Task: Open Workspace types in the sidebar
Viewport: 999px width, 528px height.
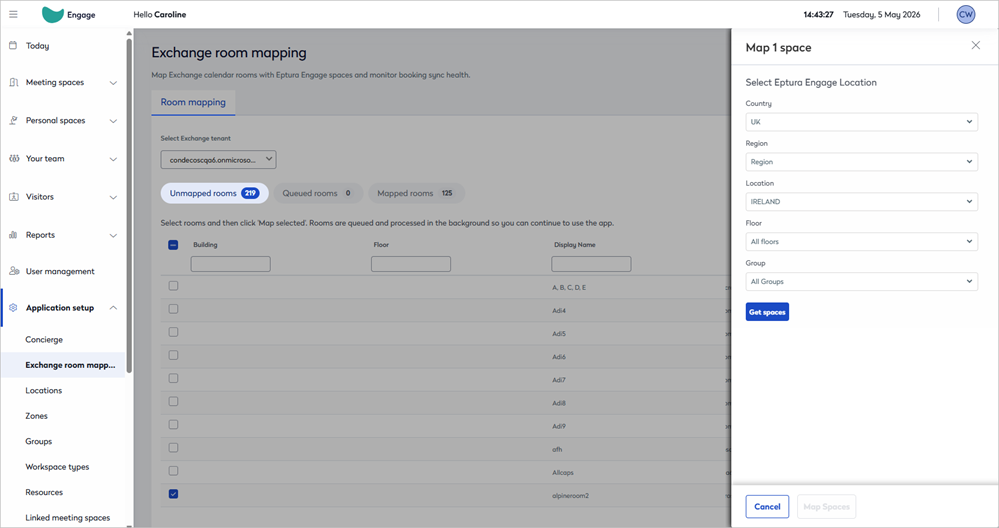Action: (57, 467)
